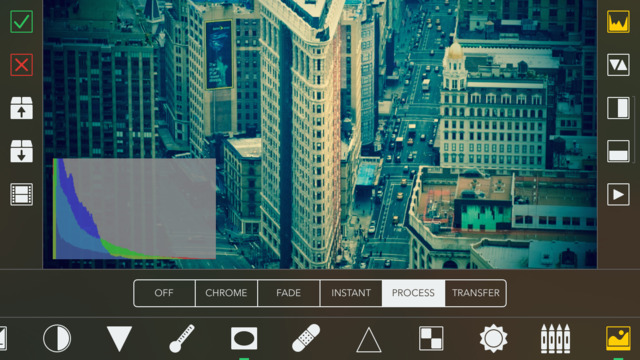Viewport: 640px width, 360px height.
Task: Open the checkered squares tool
Action: pos(431,338)
